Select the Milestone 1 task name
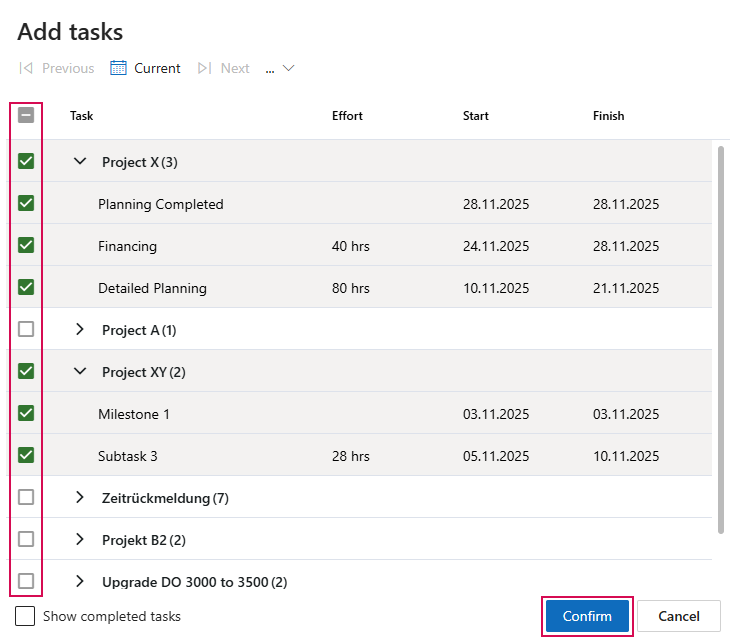The image size is (736, 642). [x=134, y=414]
